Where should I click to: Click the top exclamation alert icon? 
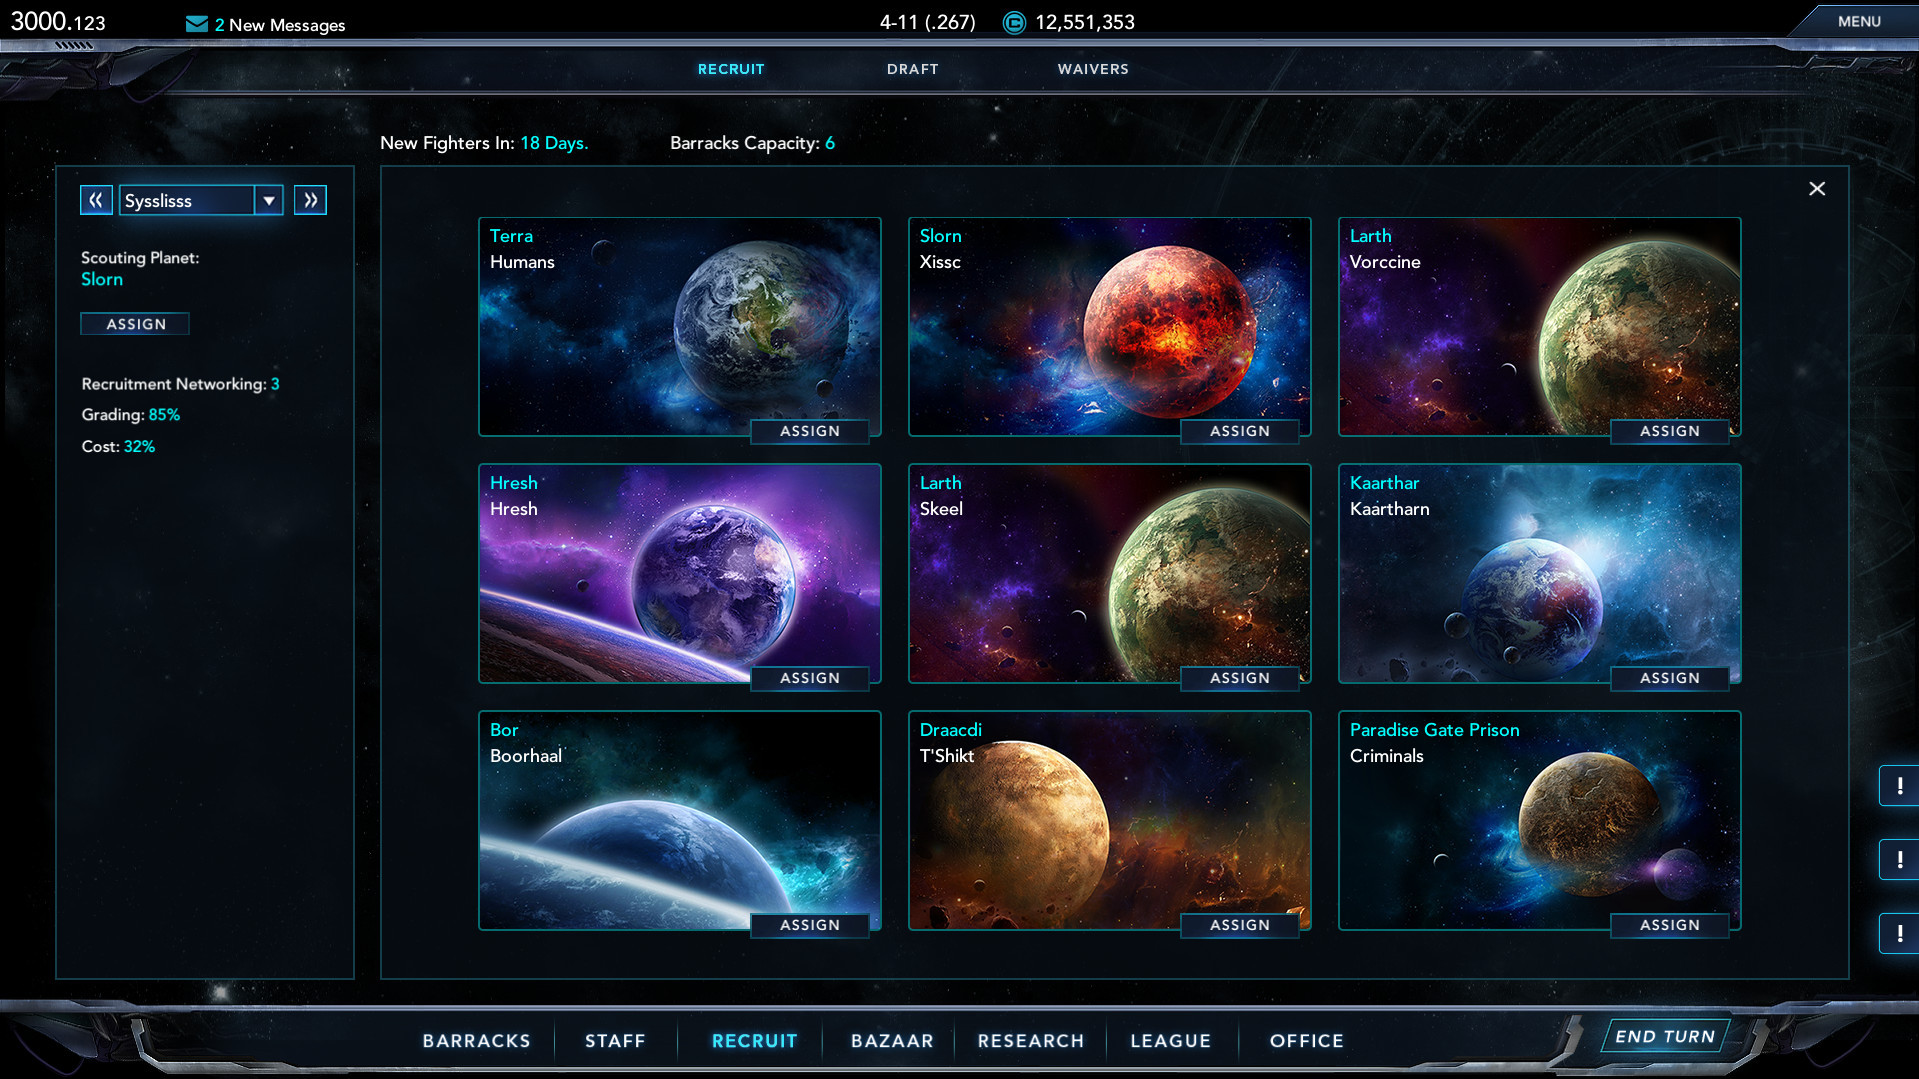(1899, 786)
